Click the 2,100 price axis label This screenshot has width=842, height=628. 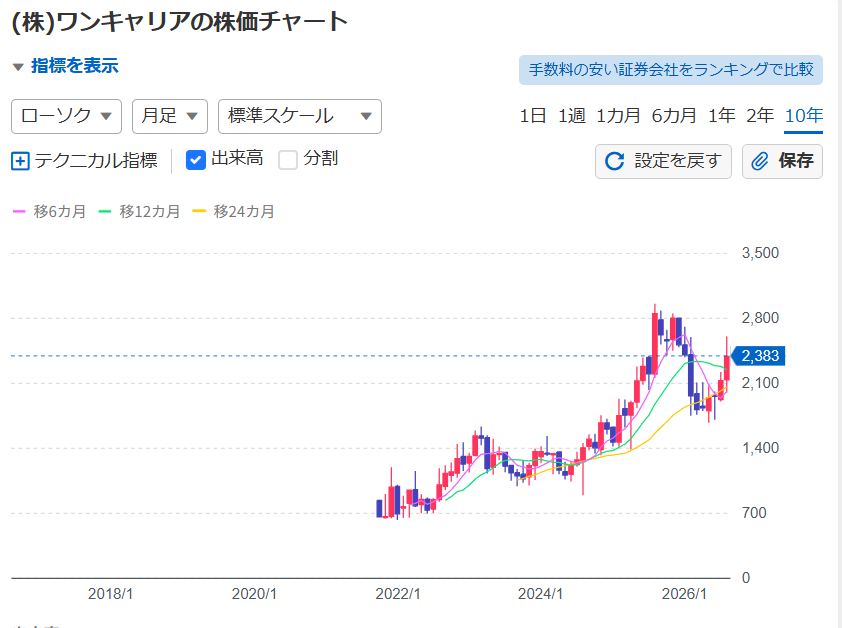pos(760,383)
